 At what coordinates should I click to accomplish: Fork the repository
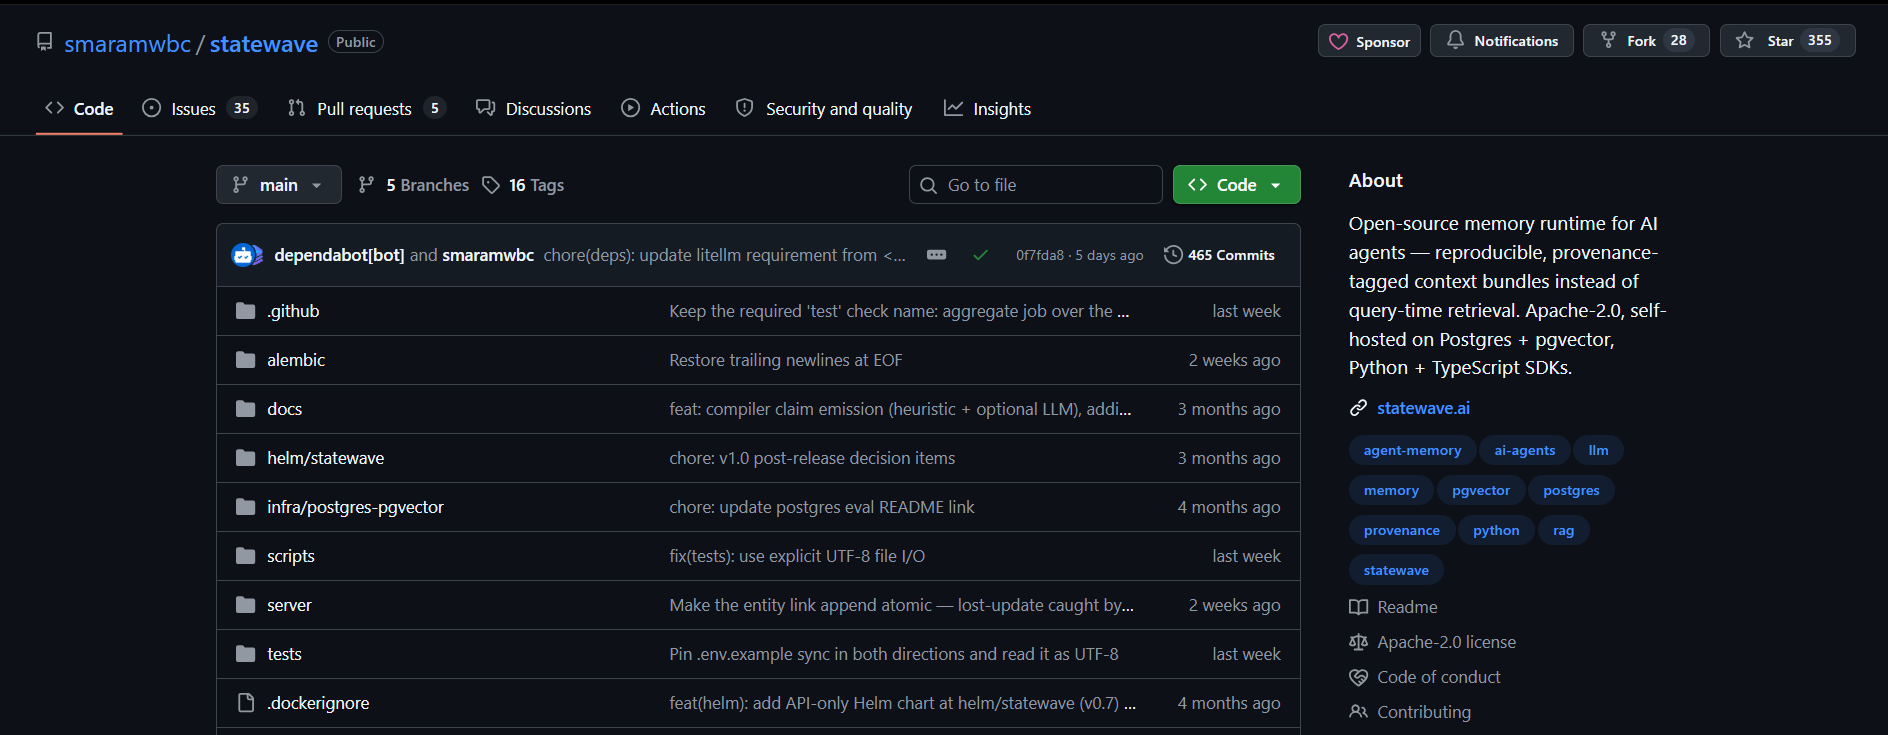pos(1645,41)
